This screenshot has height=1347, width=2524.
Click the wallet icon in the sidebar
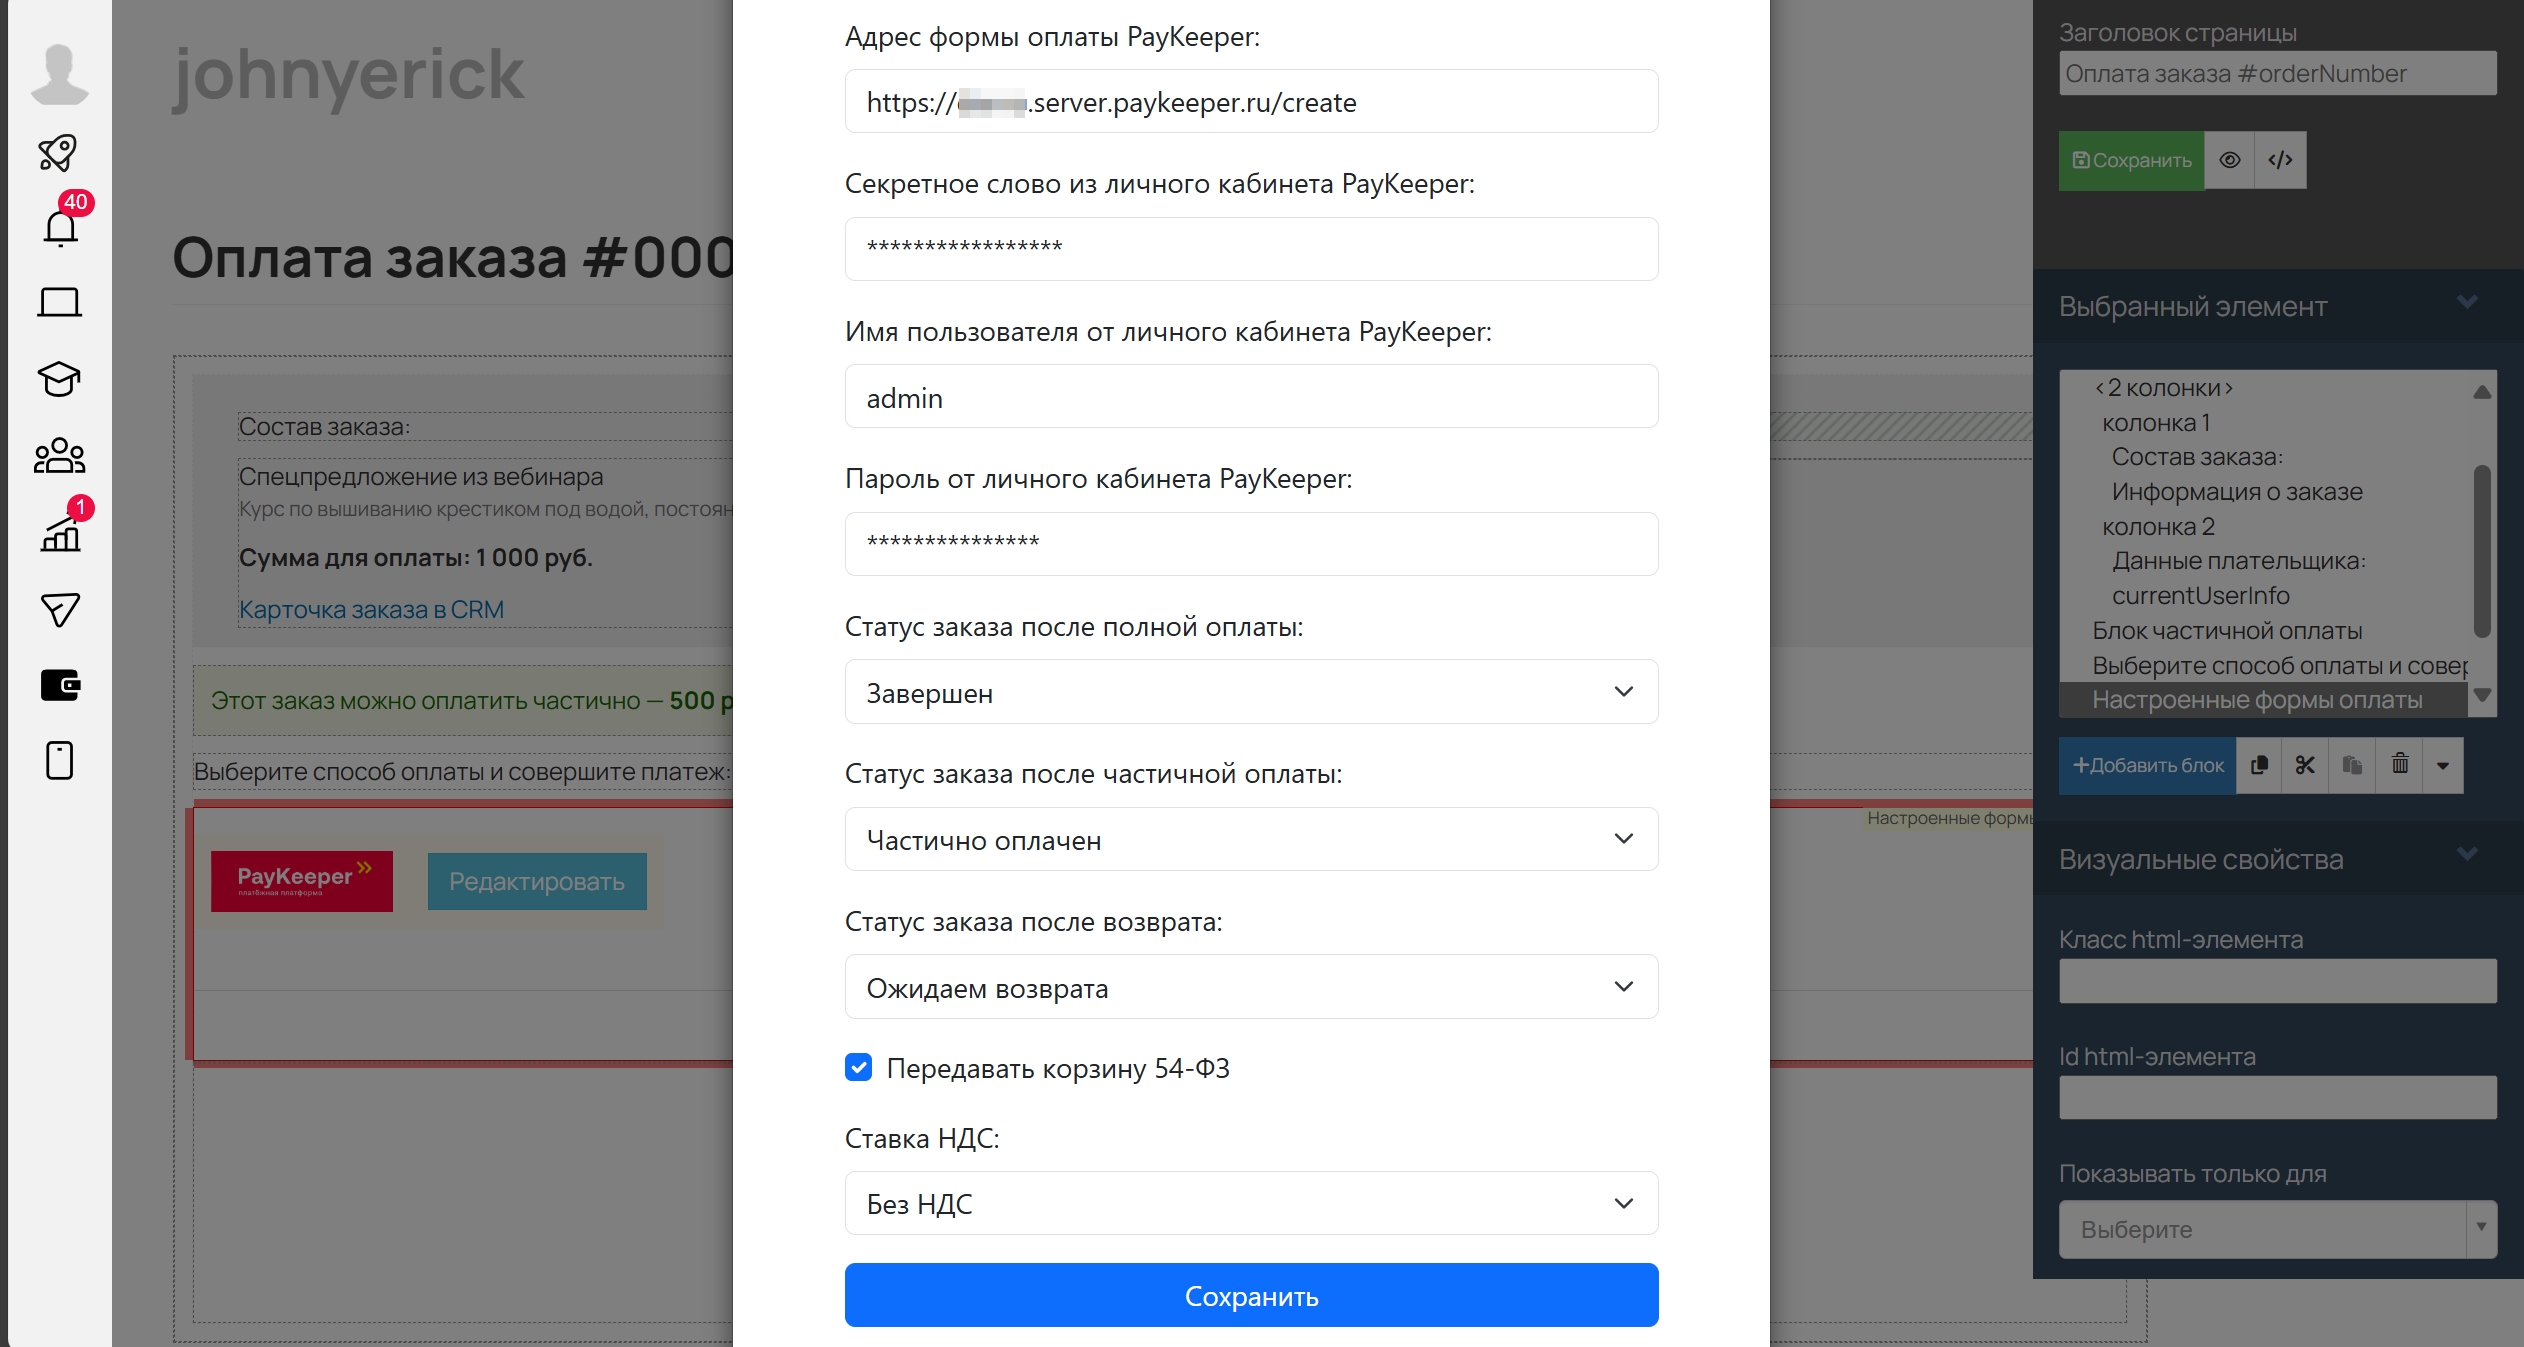click(60, 685)
